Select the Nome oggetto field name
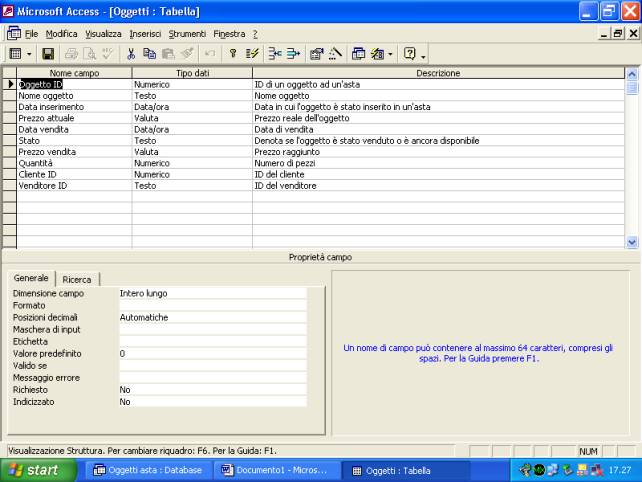Screen dimensions: 642x482 coord(46,96)
